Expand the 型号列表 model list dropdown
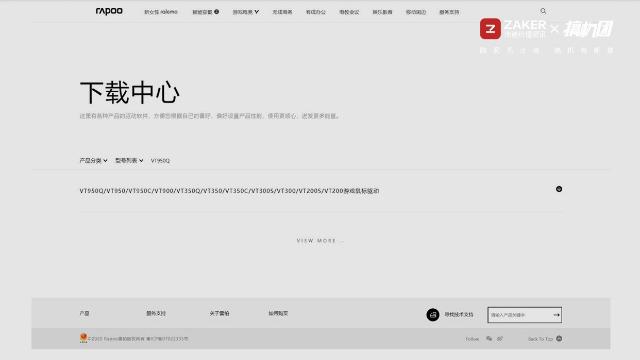The height and width of the screenshot is (360, 640). [x=129, y=160]
